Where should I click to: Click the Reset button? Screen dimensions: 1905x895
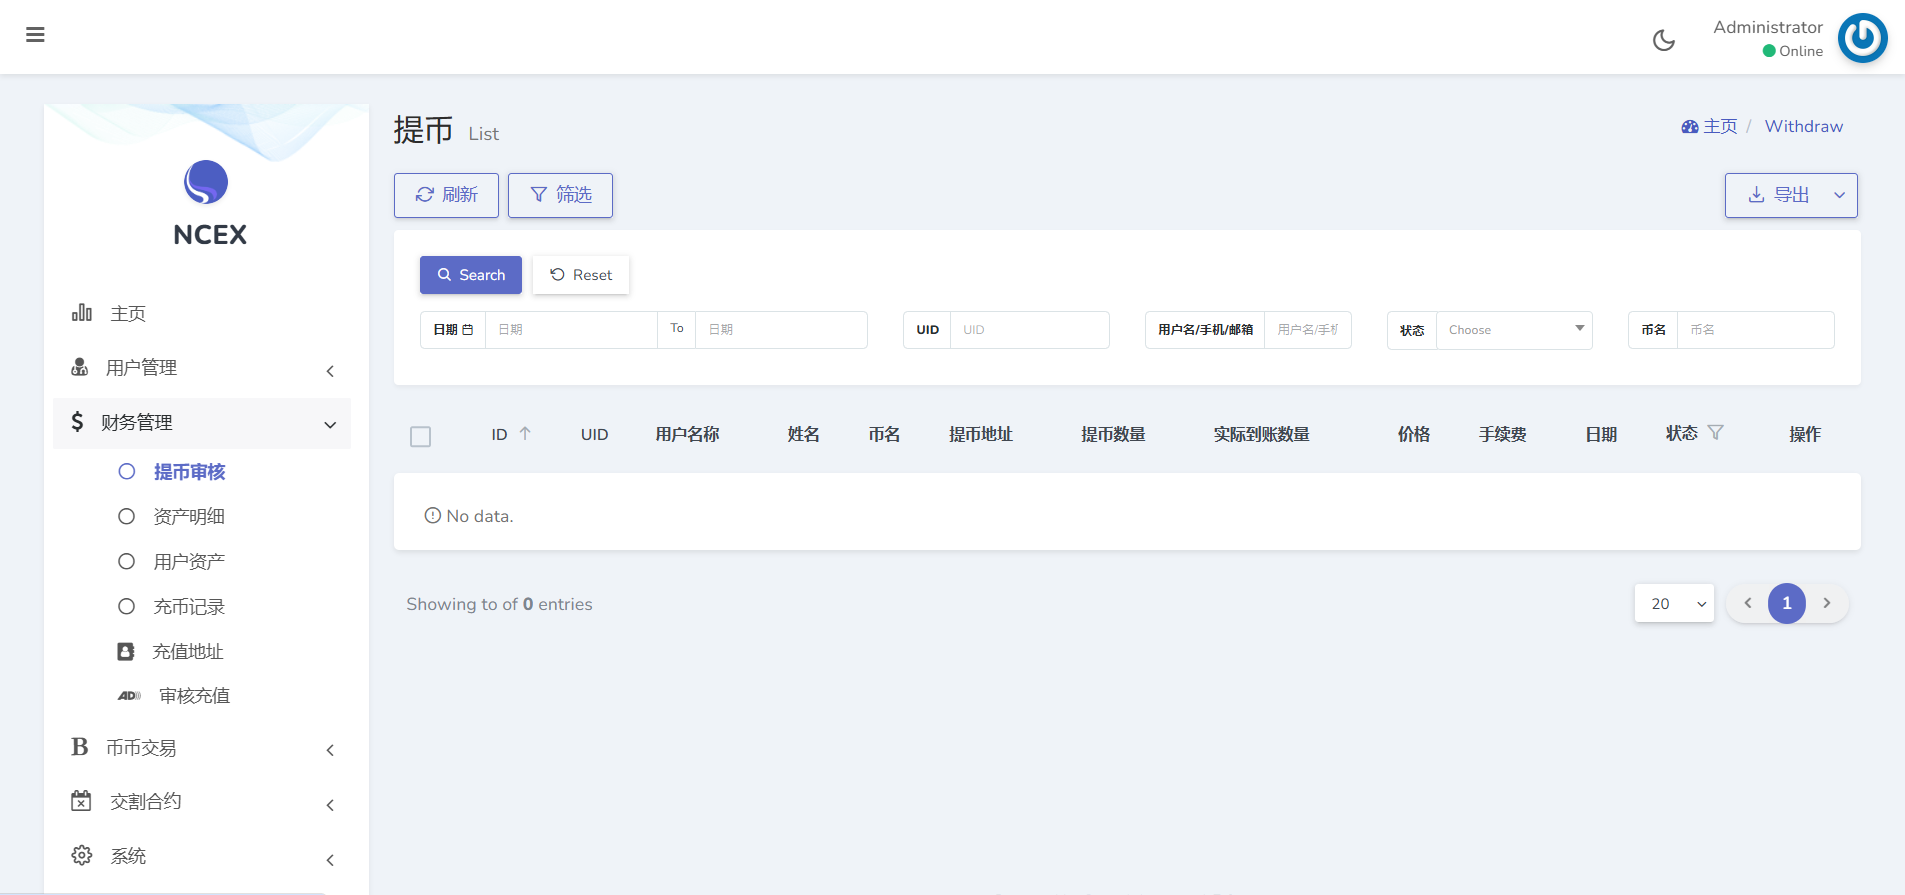click(x=581, y=275)
